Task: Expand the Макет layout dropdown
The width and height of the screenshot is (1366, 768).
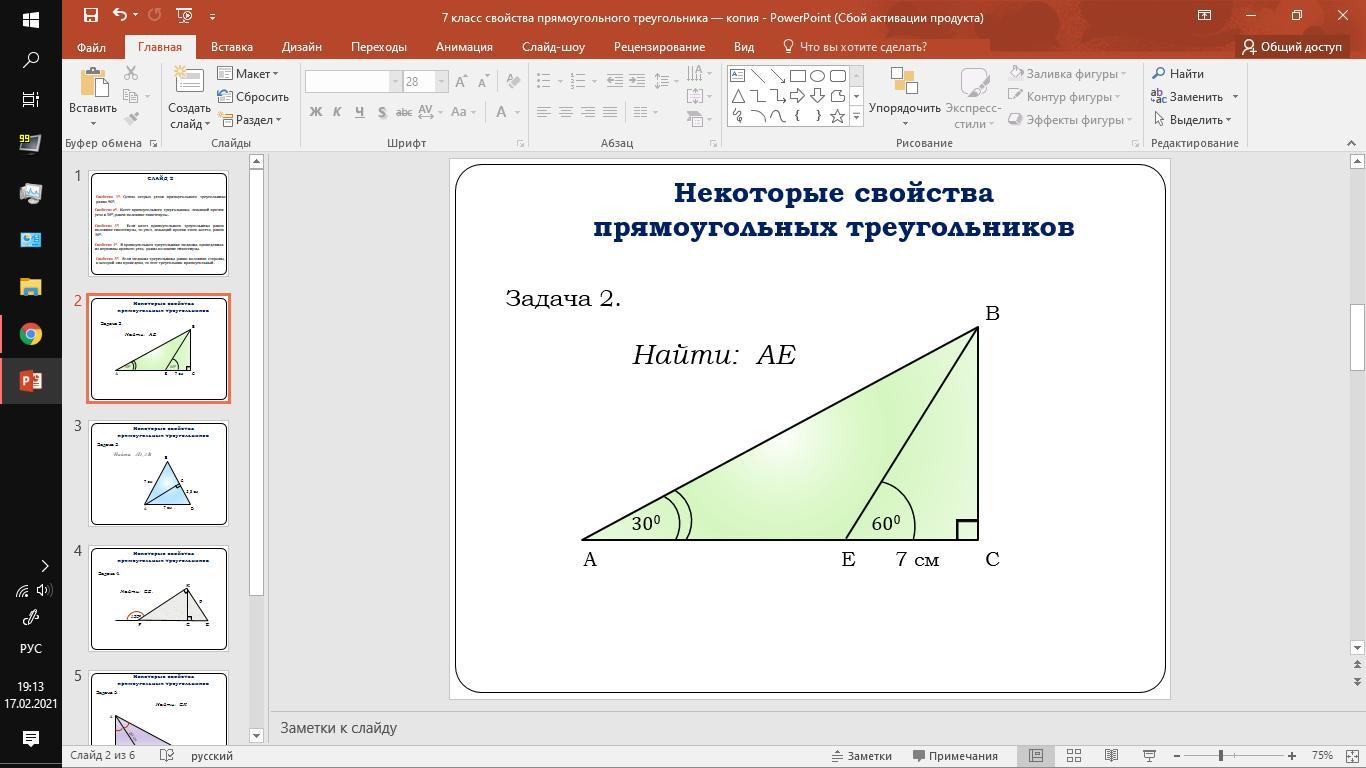Action: pos(247,74)
